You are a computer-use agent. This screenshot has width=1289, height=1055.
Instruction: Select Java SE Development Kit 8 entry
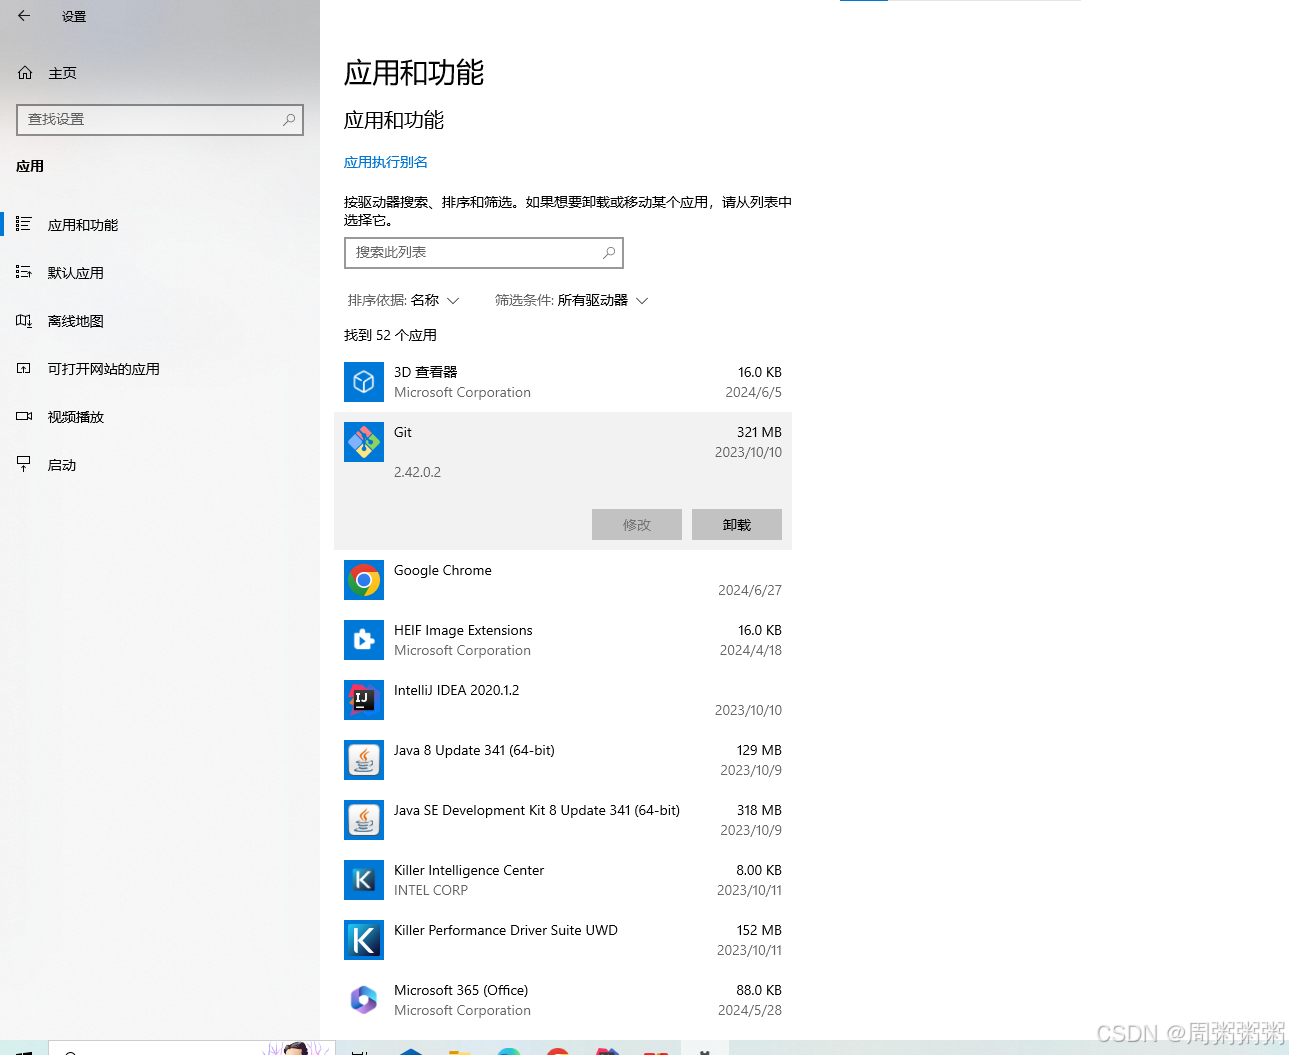pos(563,820)
